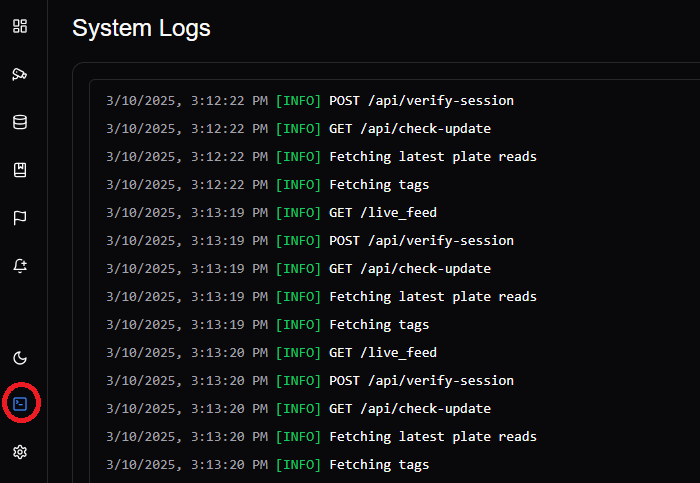Select 3:12:22 PM 'POST /api/verify-session' log line
The width and height of the screenshot is (700, 483).
pyautogui.click(x=310, y=101)
